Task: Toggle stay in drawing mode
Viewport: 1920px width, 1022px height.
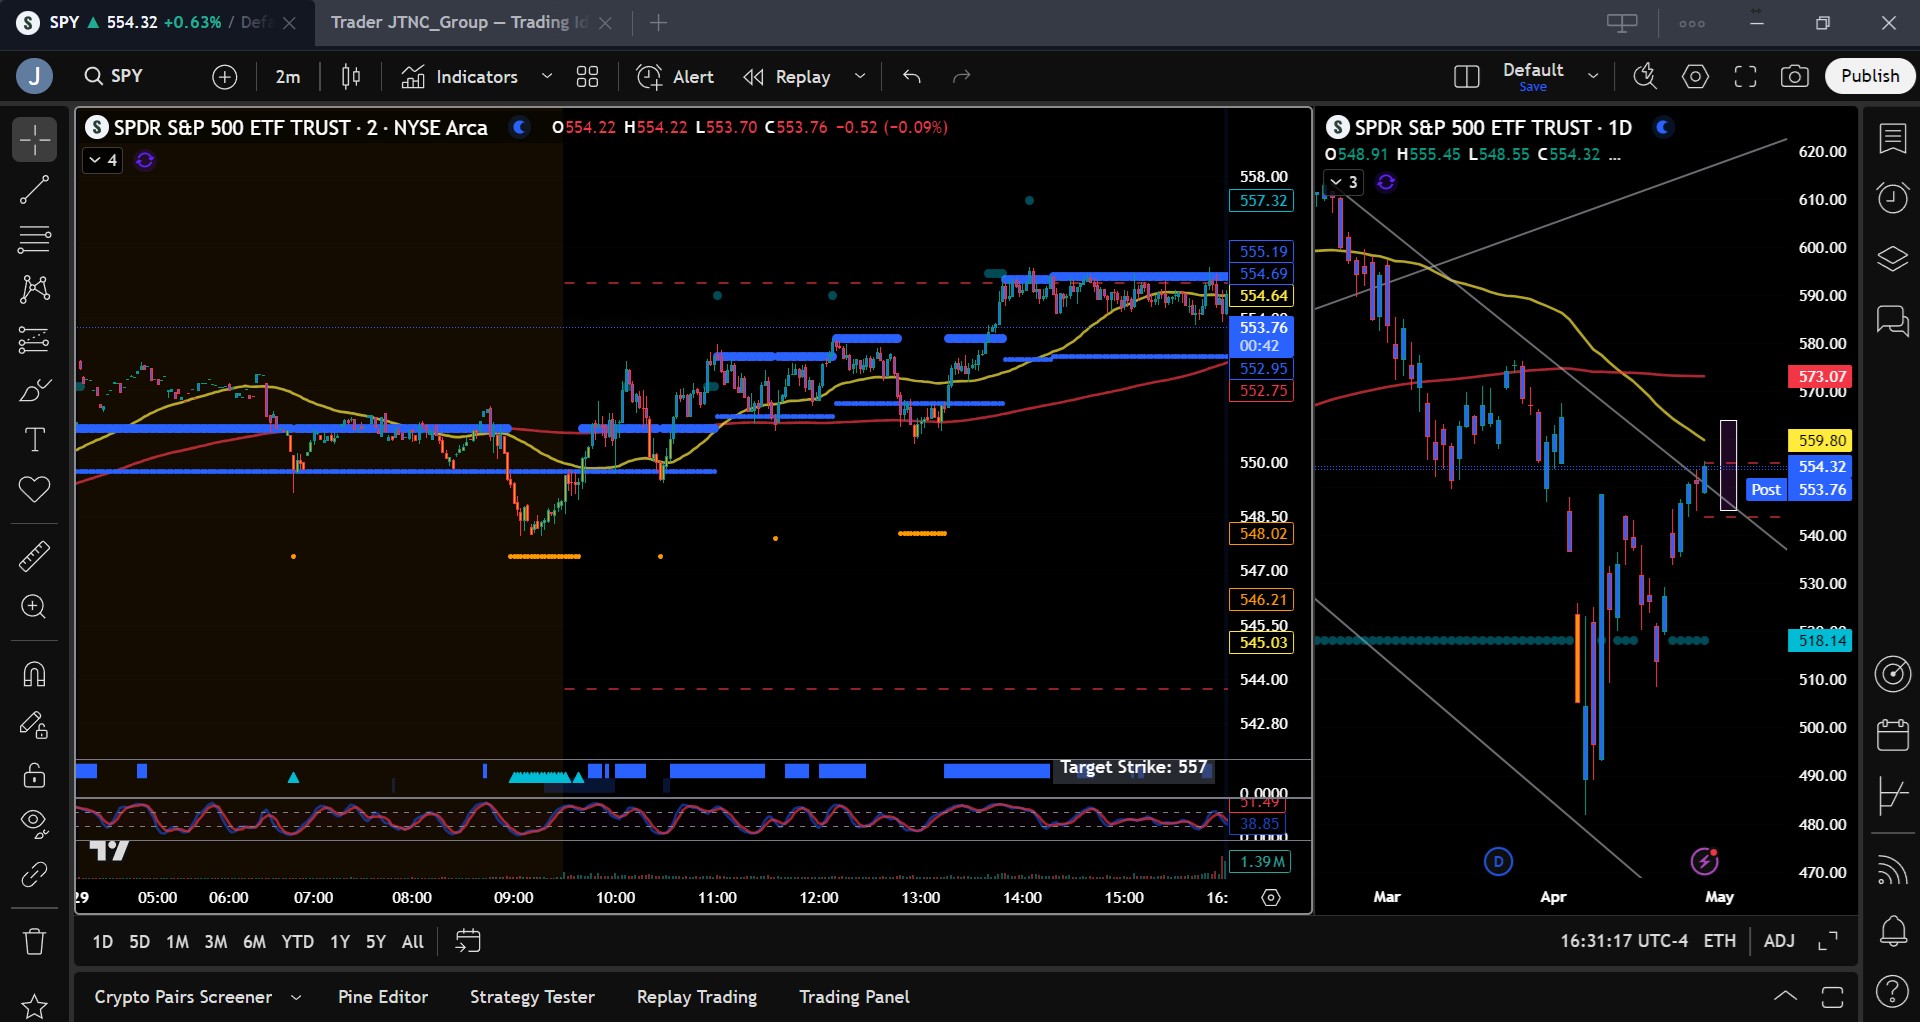Action: pyautogui.click(x=34, y=725)
